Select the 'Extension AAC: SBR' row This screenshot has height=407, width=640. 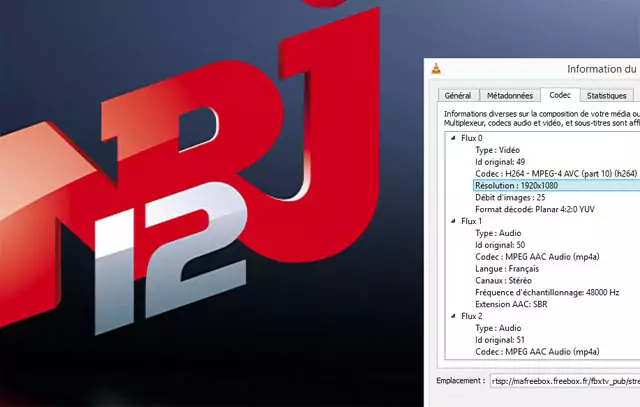511,304
